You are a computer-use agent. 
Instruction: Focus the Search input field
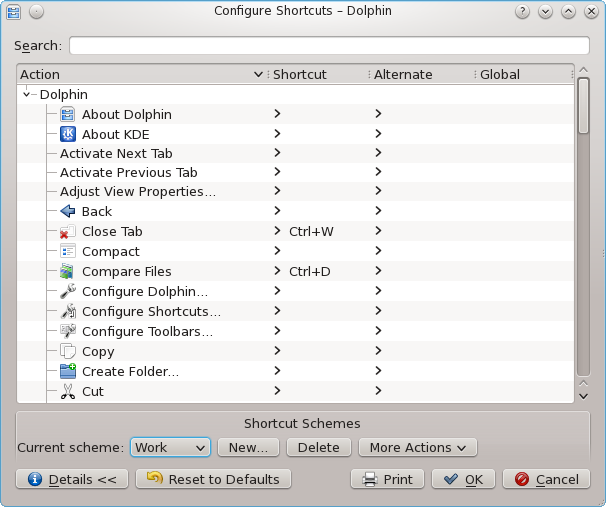coord(329,46)
